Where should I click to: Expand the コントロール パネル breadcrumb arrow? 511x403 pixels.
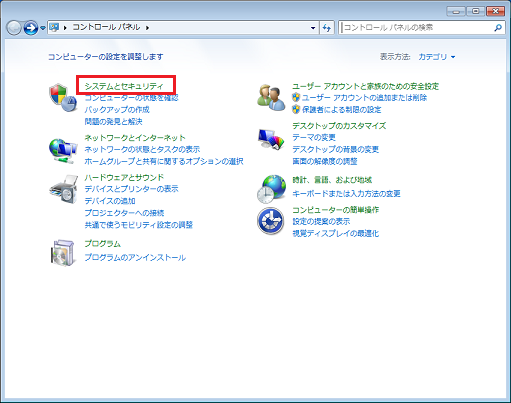pyautogui.click(x=147, y=28)
